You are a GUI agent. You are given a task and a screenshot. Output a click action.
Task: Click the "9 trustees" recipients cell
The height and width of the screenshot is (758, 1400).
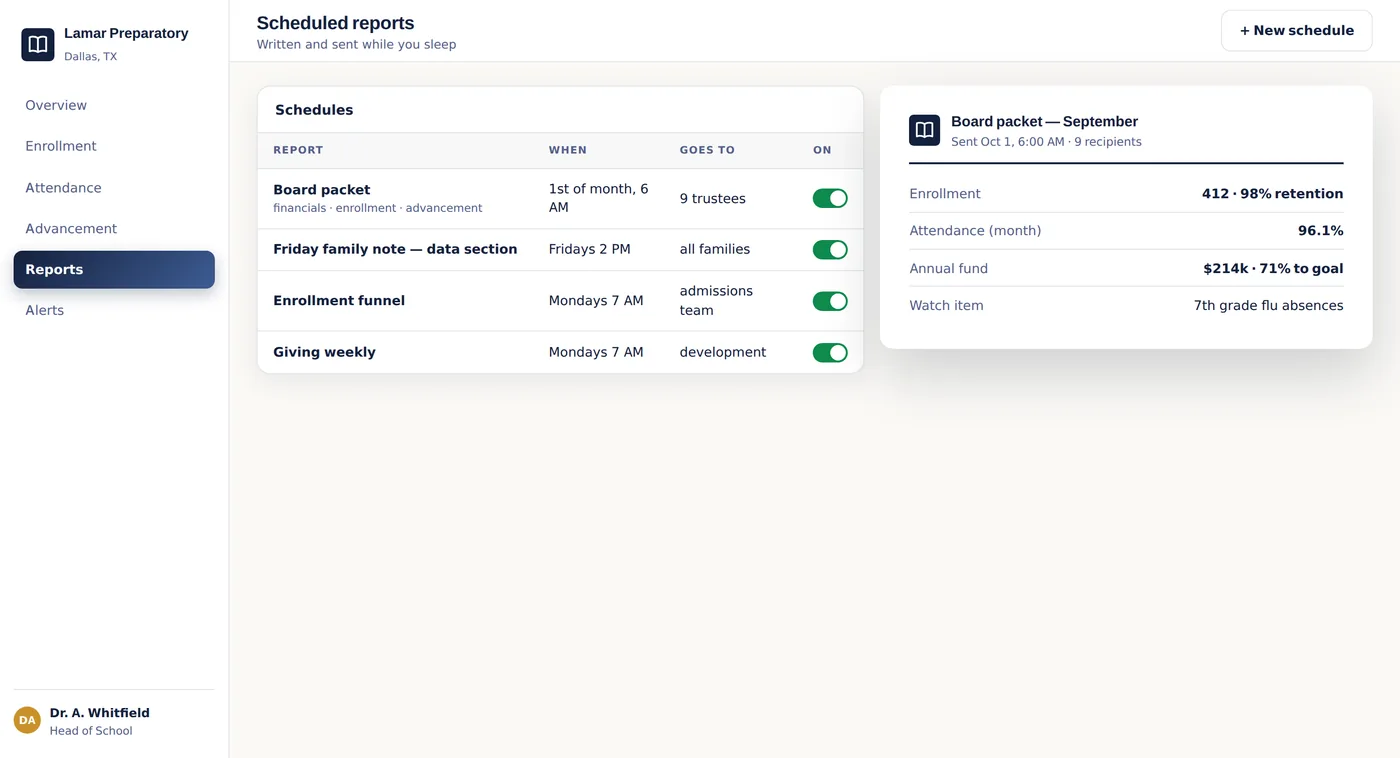tap(713, 198)
